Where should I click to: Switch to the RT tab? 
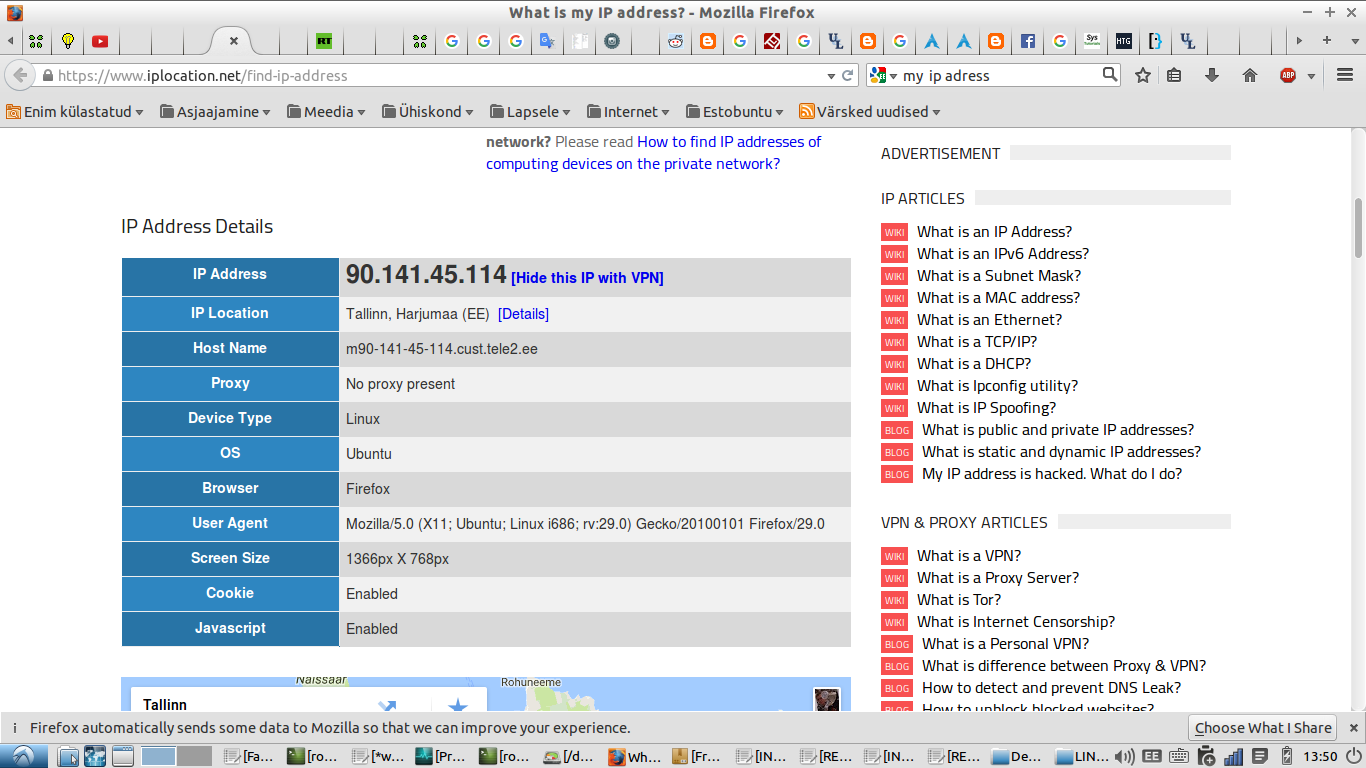click(323, 41)
